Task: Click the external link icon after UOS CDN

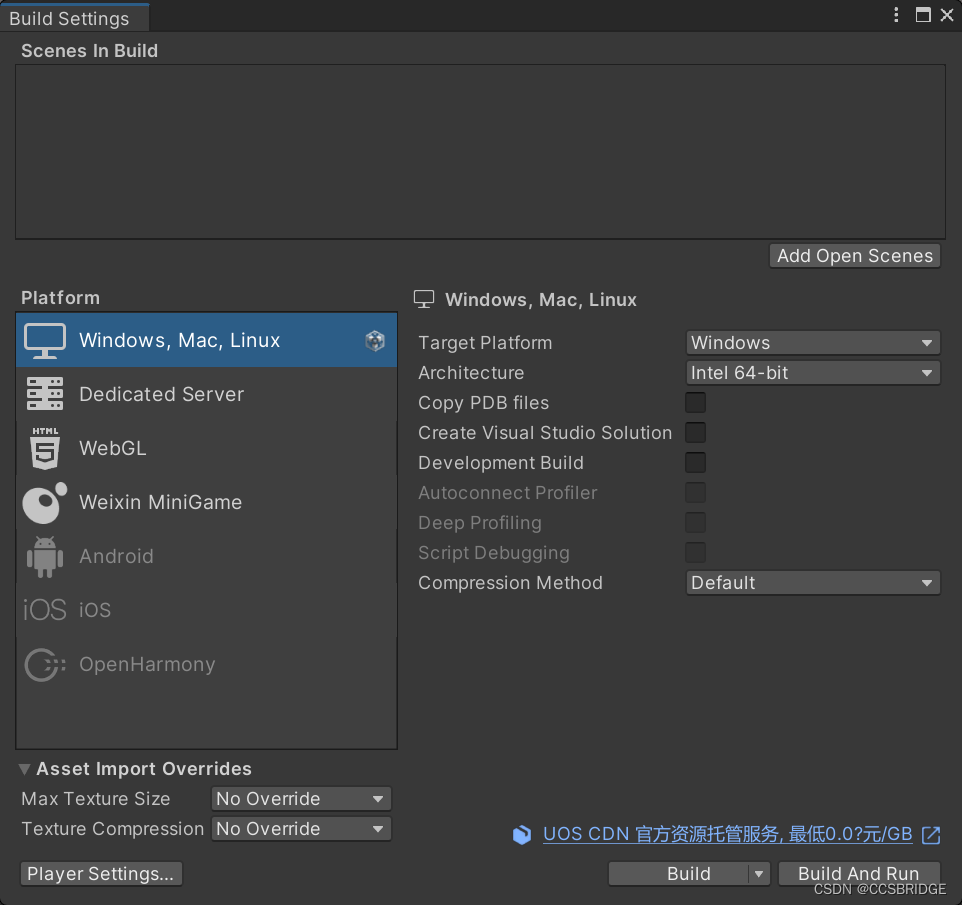Action: [931, 834]
